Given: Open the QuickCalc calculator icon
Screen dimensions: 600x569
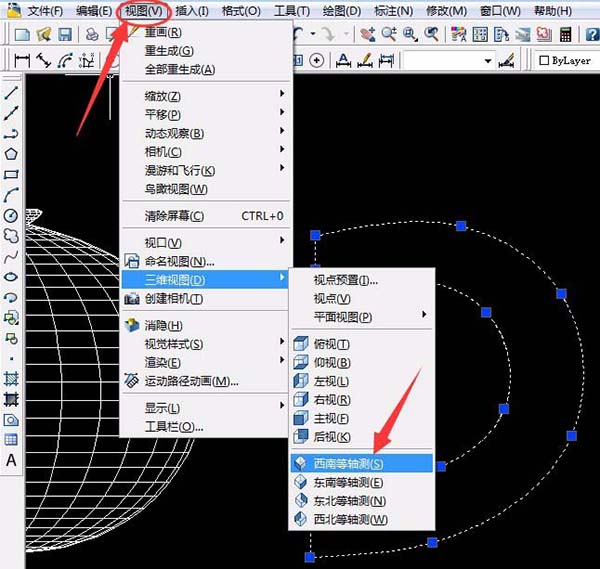Looking at the screenshot, I should tap(565, 35).
